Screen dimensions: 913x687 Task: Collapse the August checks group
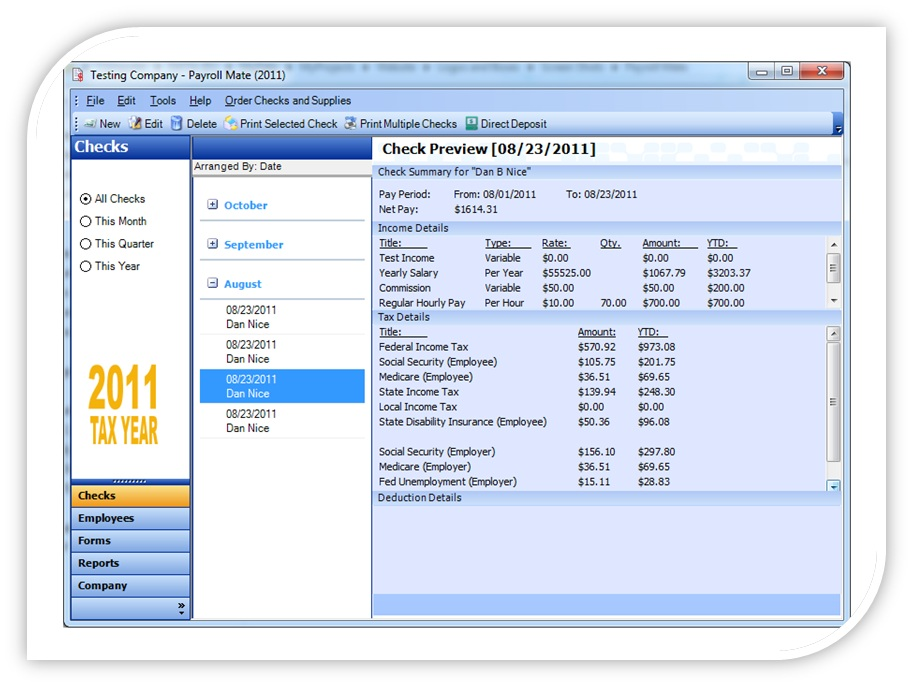click(213, 283)
